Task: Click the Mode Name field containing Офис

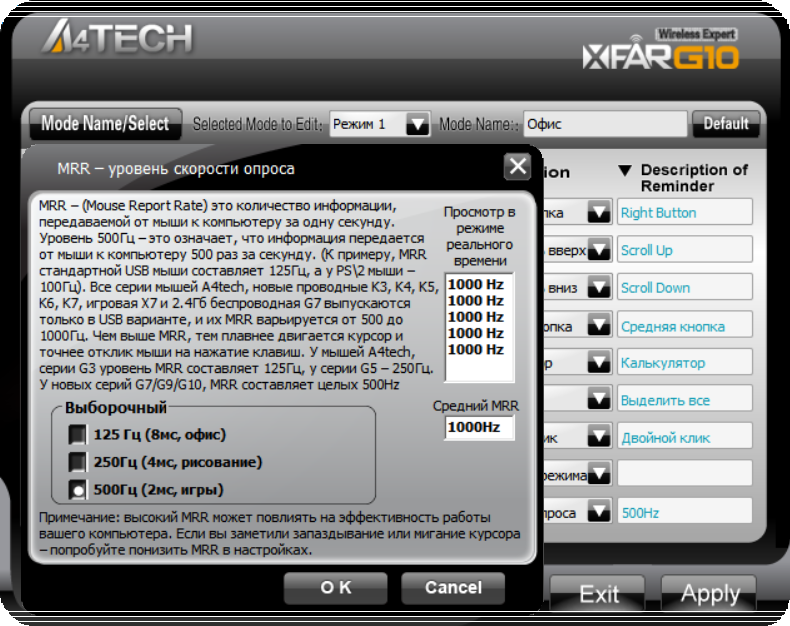Action: (x=605, y=124)
